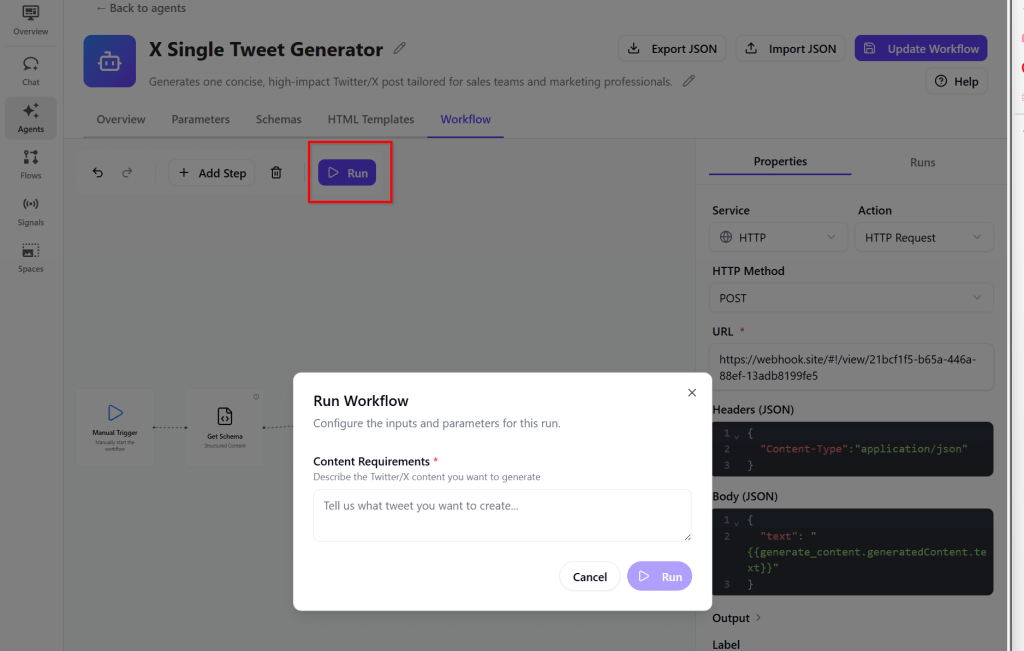Open Flows in the sidebar

pos(31,163)
